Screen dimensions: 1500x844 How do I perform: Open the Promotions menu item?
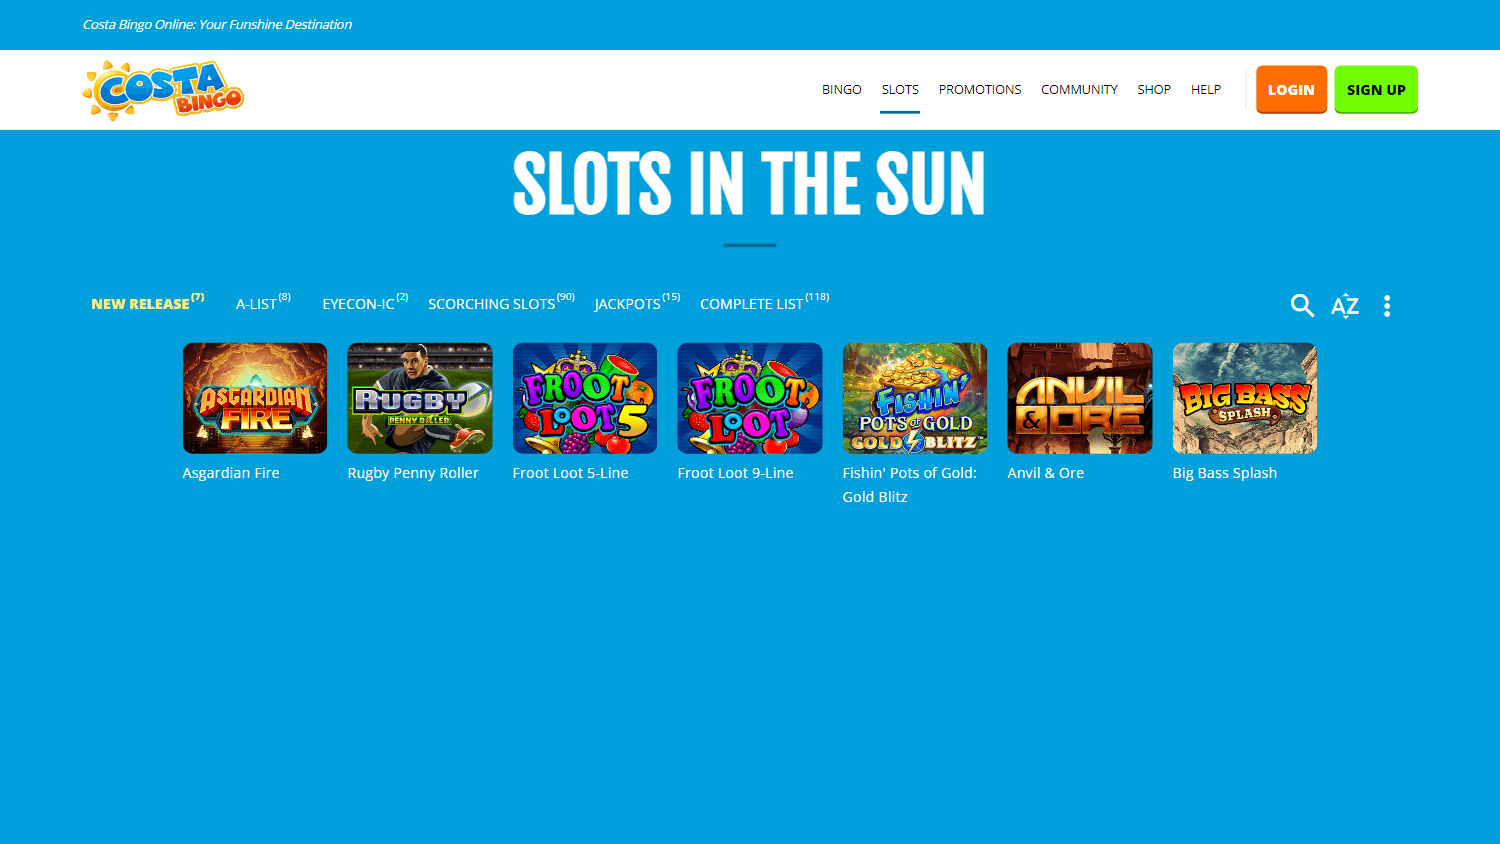[x=980, y=90]
